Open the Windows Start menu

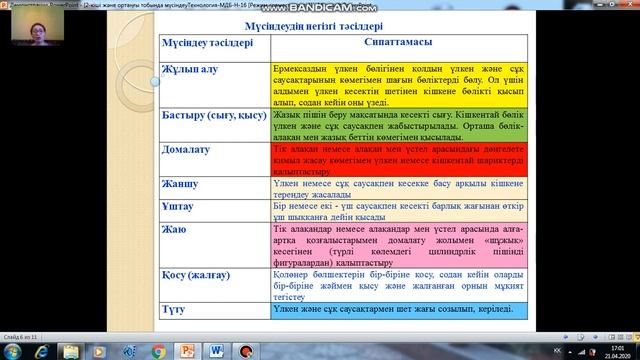point(12,351)
